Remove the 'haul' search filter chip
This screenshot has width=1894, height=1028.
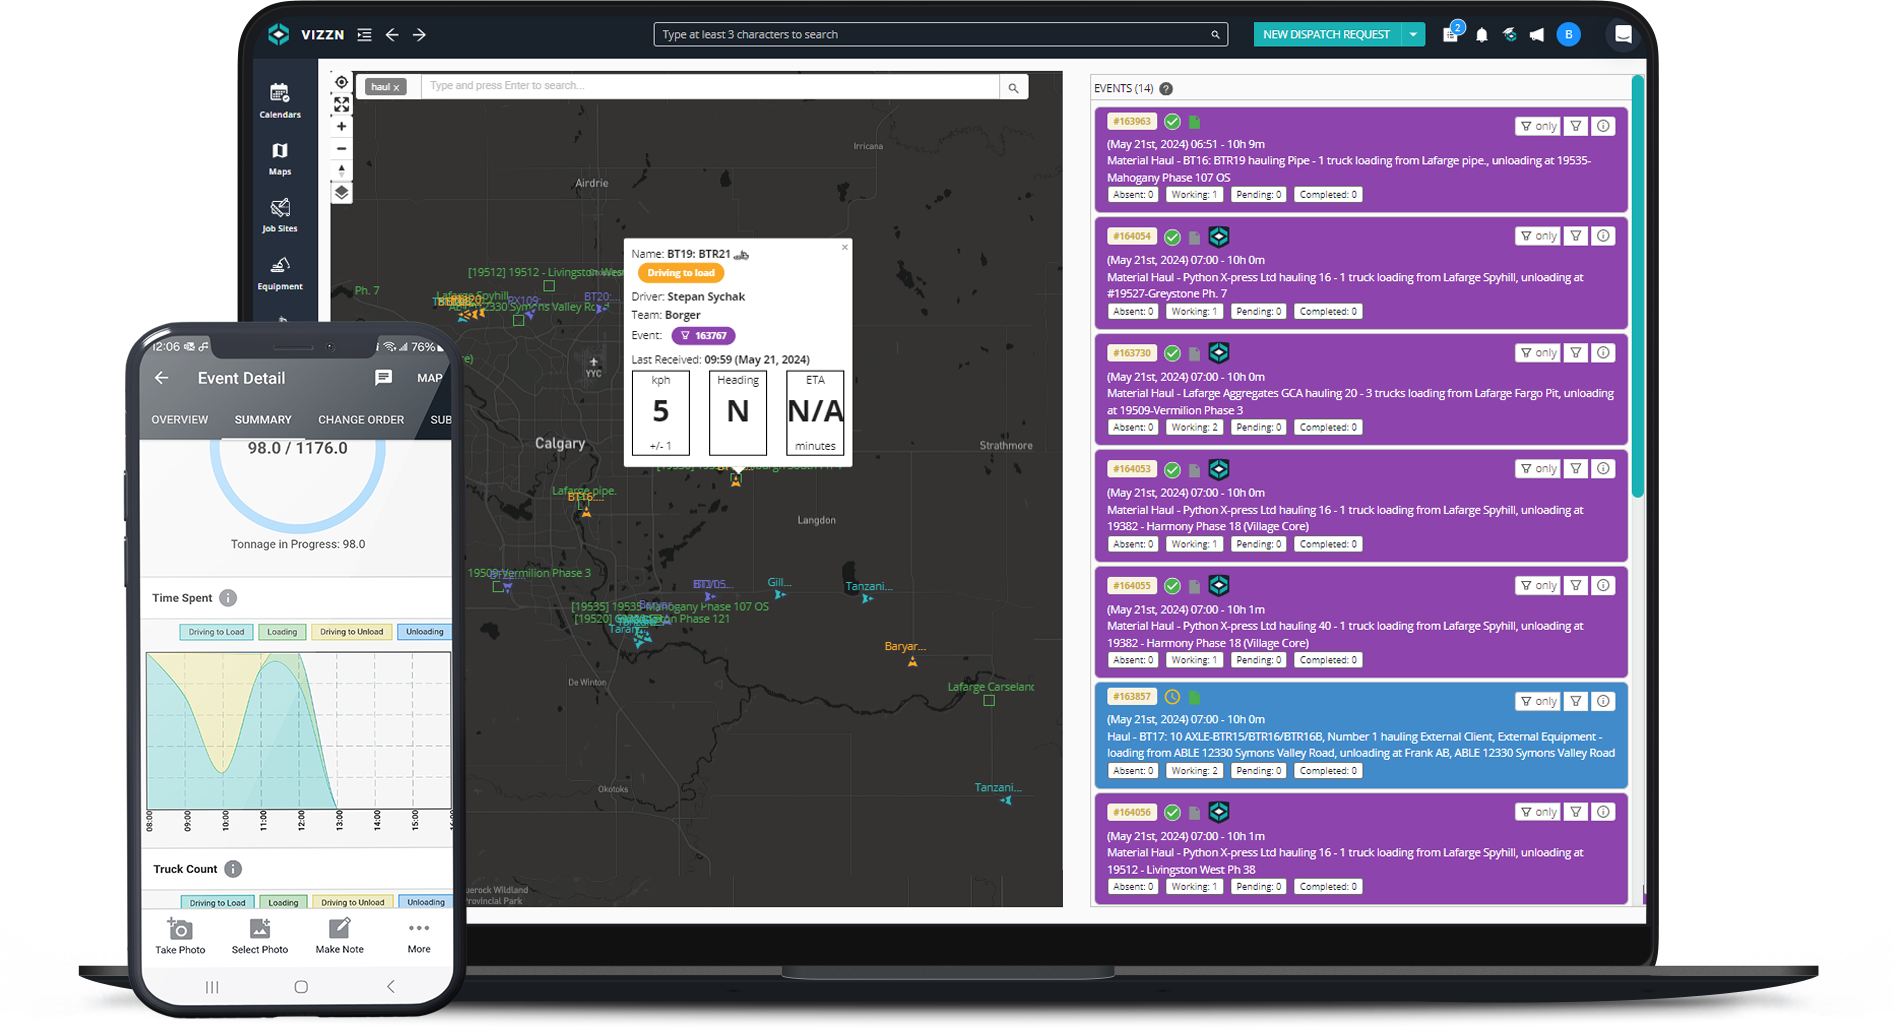click(398, 86)
